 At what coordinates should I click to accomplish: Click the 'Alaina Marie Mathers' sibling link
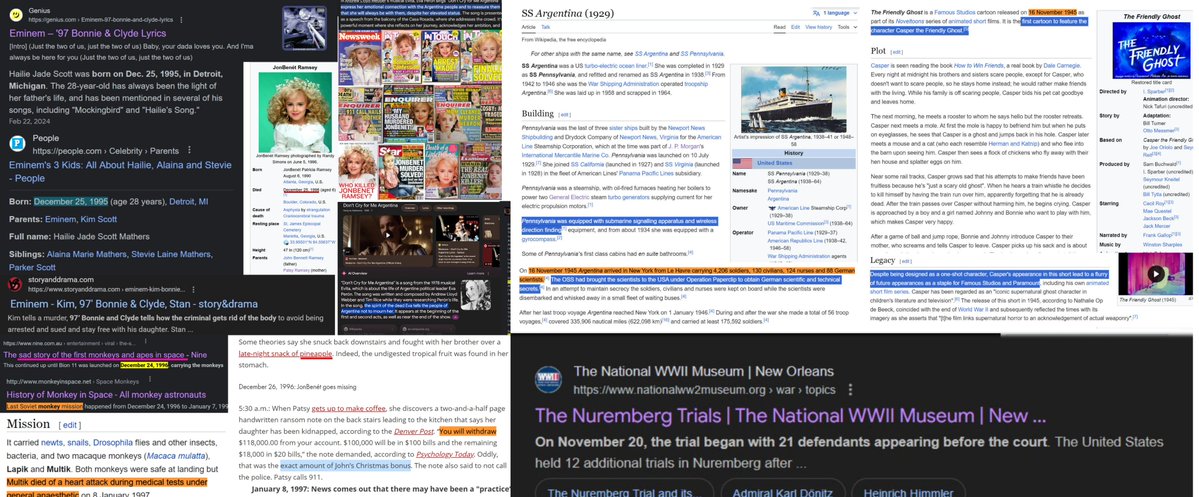pos(87,254)
